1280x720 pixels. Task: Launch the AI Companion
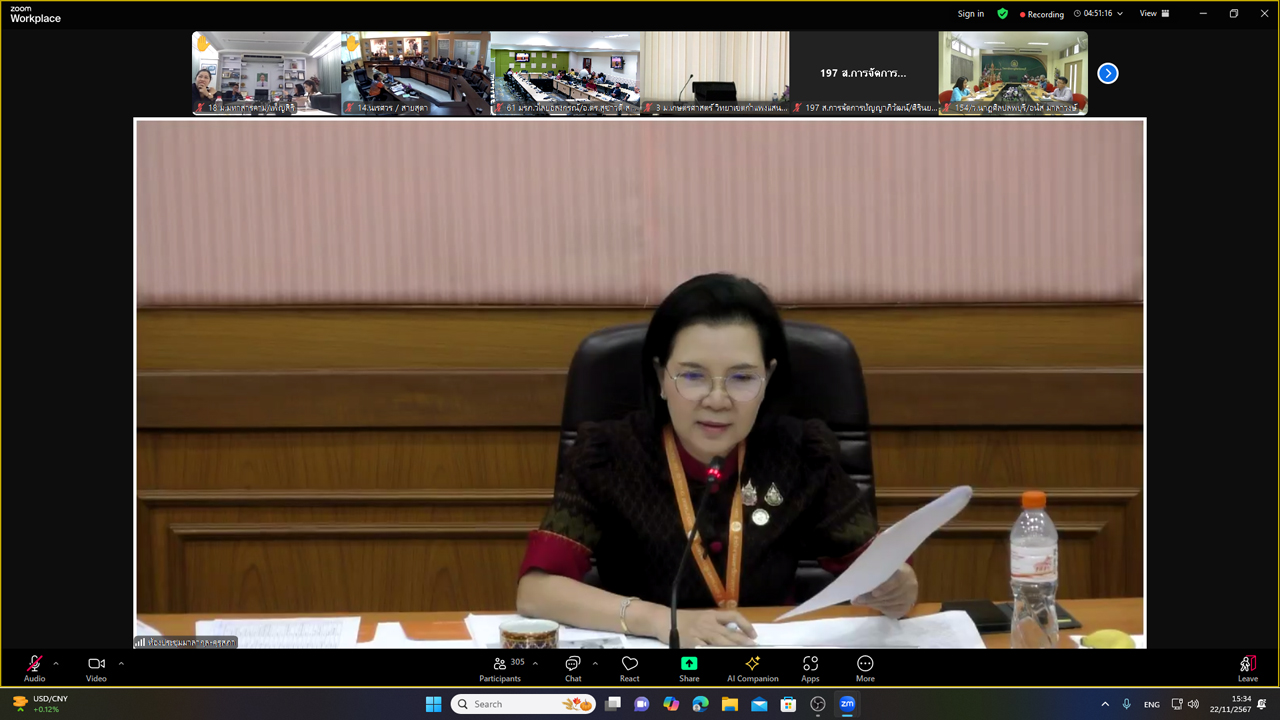752,667
